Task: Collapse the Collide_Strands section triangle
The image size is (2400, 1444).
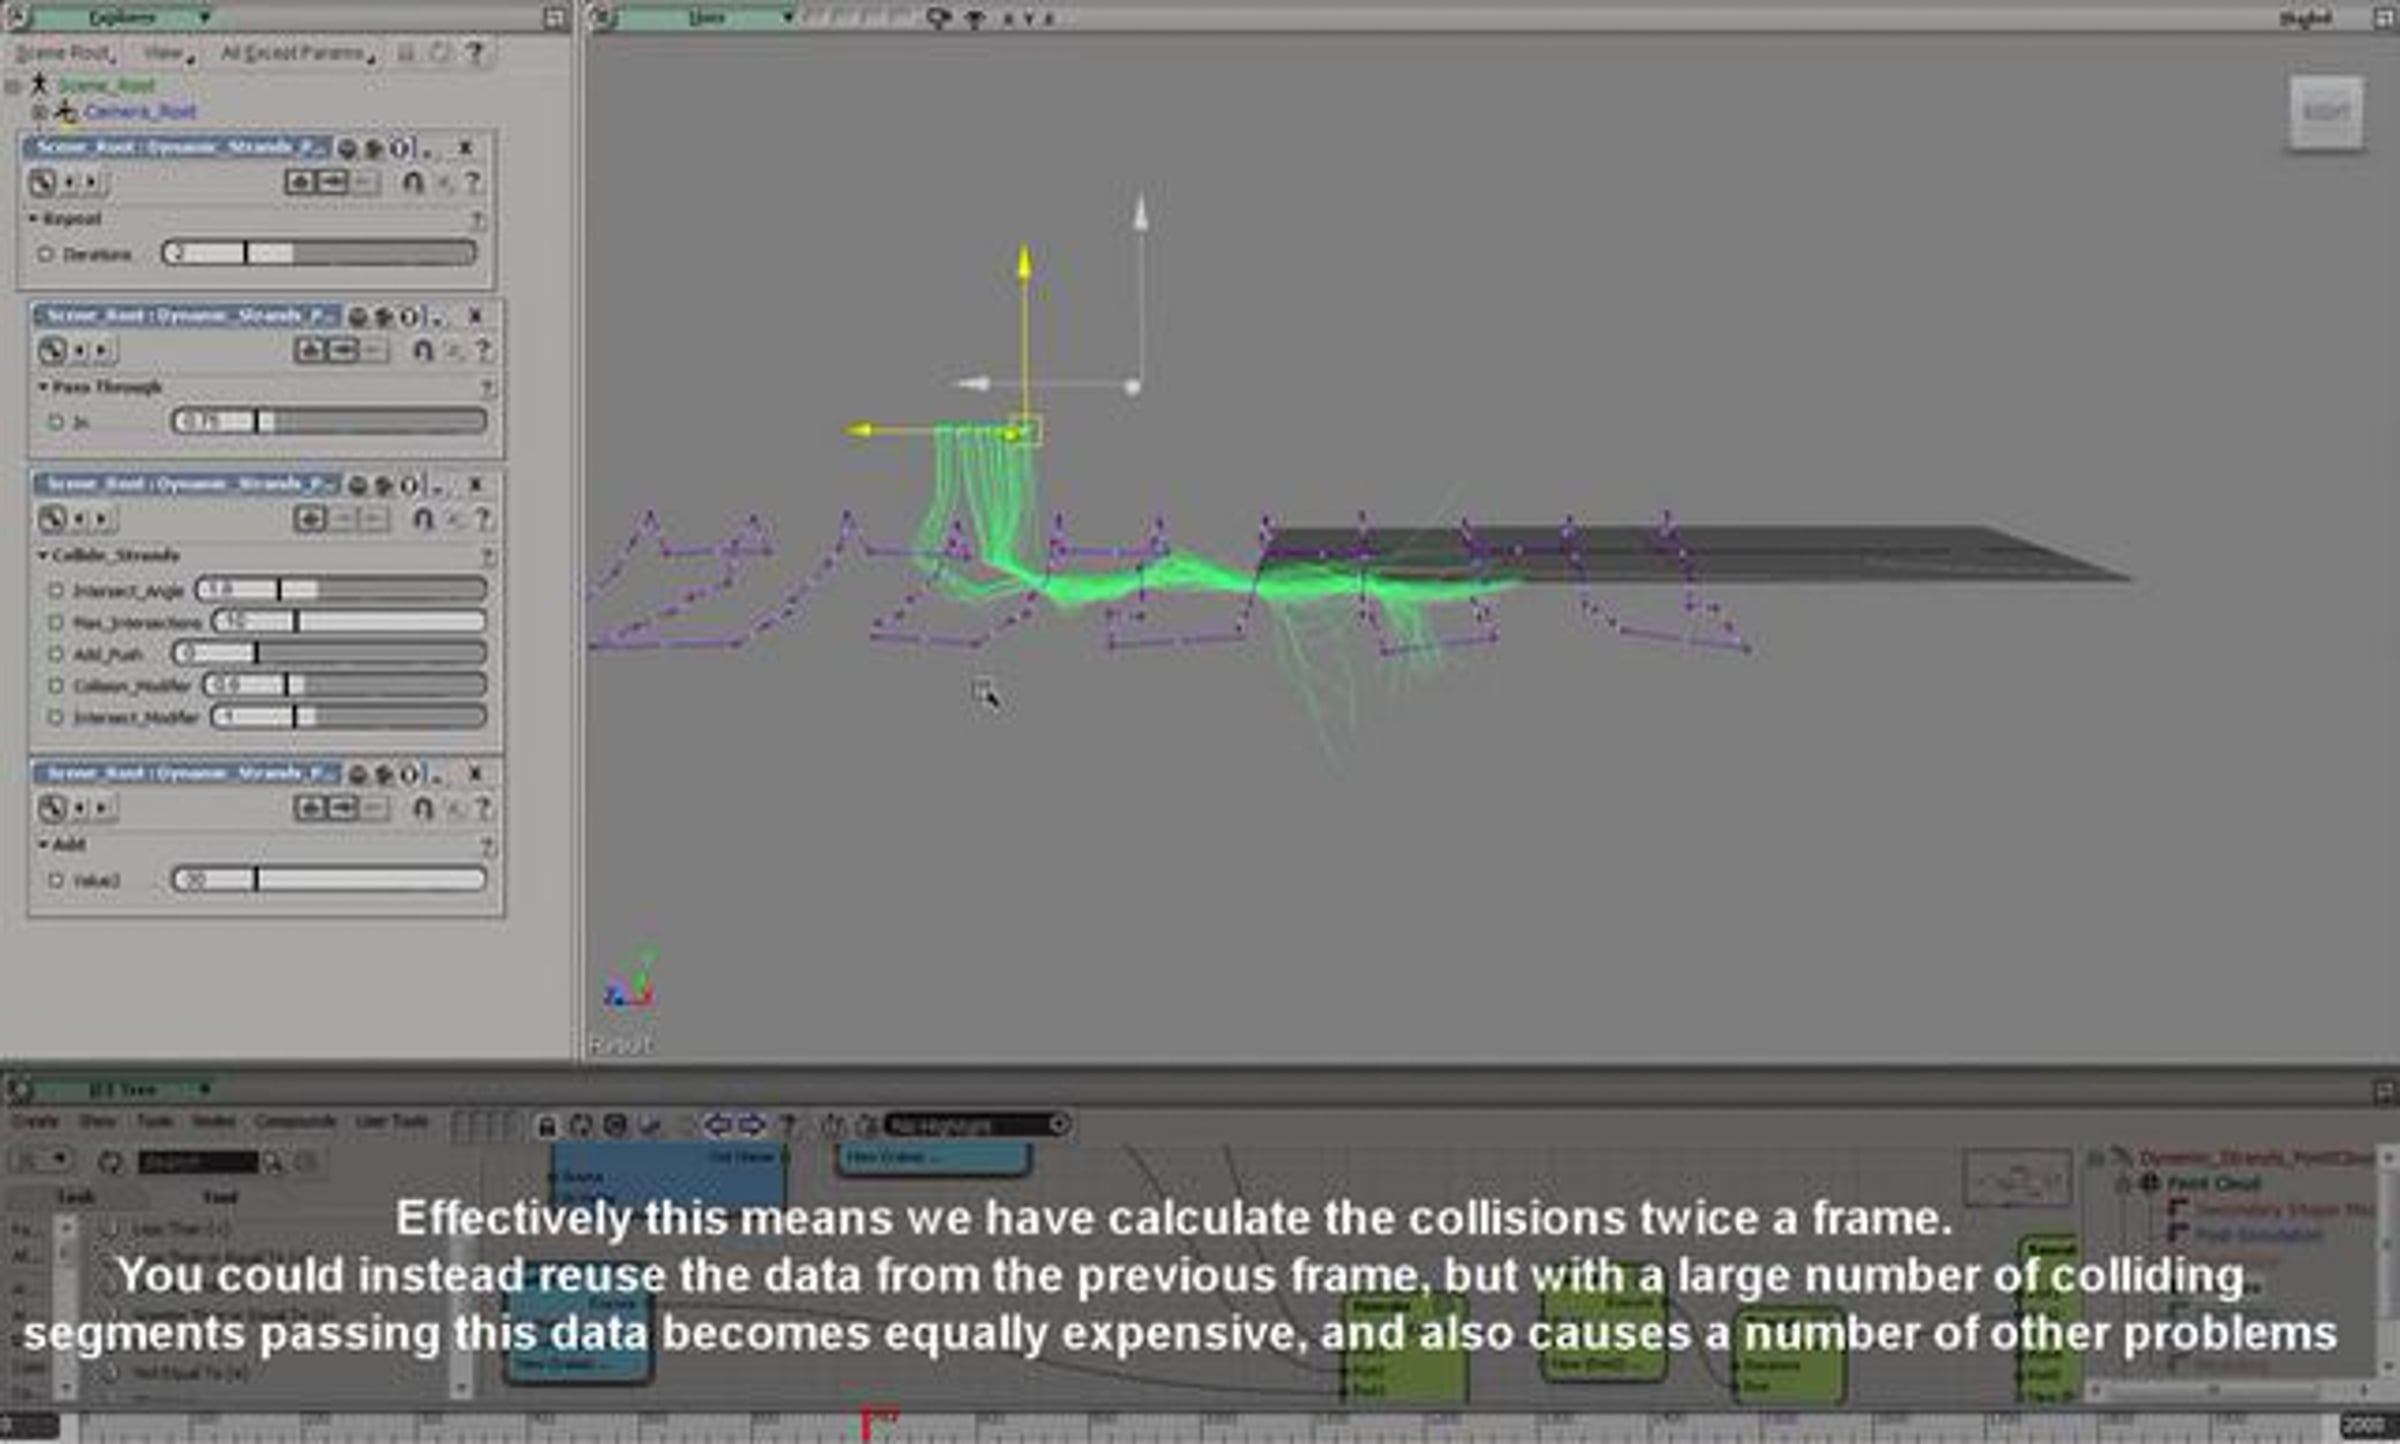Action: [x=43, y=555]
